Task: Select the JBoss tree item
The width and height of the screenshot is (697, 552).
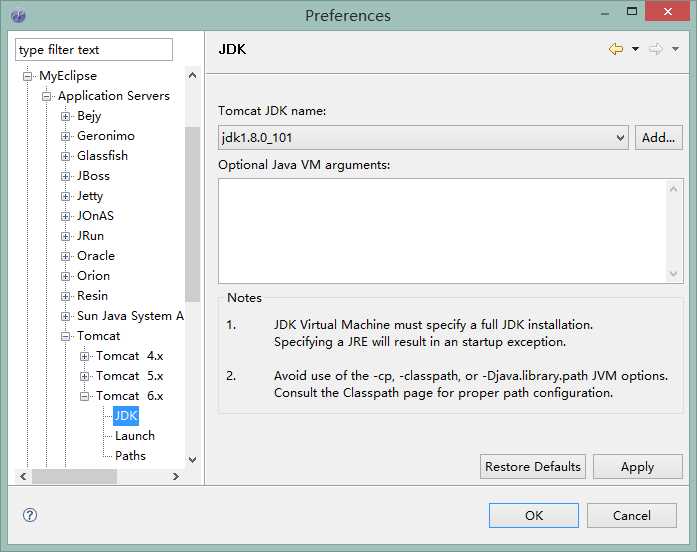Action: coord(93,176)
